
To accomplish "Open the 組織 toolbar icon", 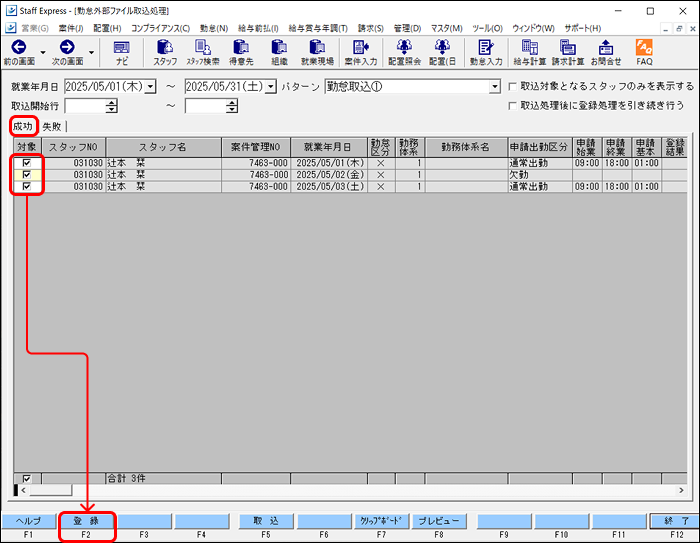I will click(279, 47).
